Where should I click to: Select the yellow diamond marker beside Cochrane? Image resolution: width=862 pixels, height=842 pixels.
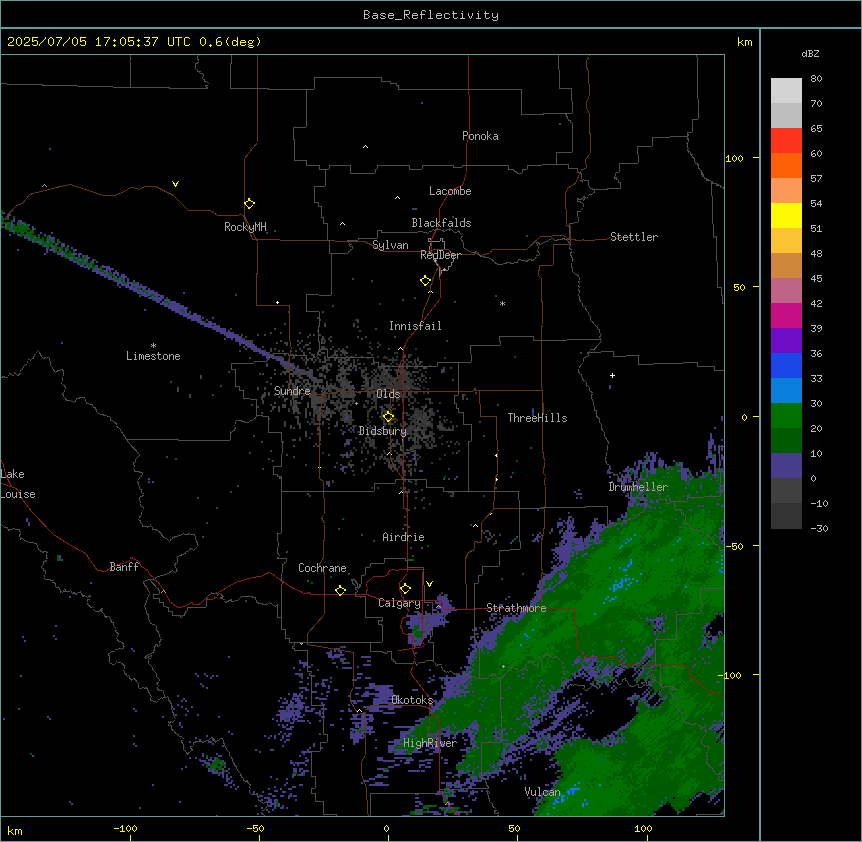(x=340, y=590)
